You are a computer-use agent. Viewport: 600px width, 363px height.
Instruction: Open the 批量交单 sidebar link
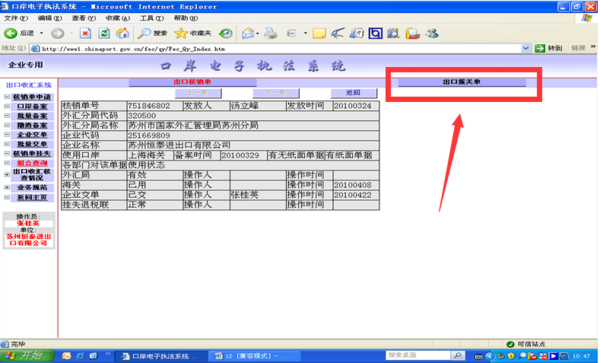32,144
